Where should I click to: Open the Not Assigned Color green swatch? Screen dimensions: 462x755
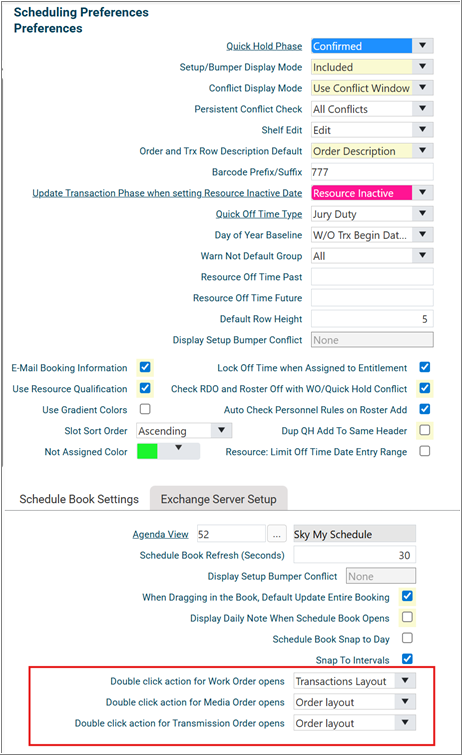147,451
